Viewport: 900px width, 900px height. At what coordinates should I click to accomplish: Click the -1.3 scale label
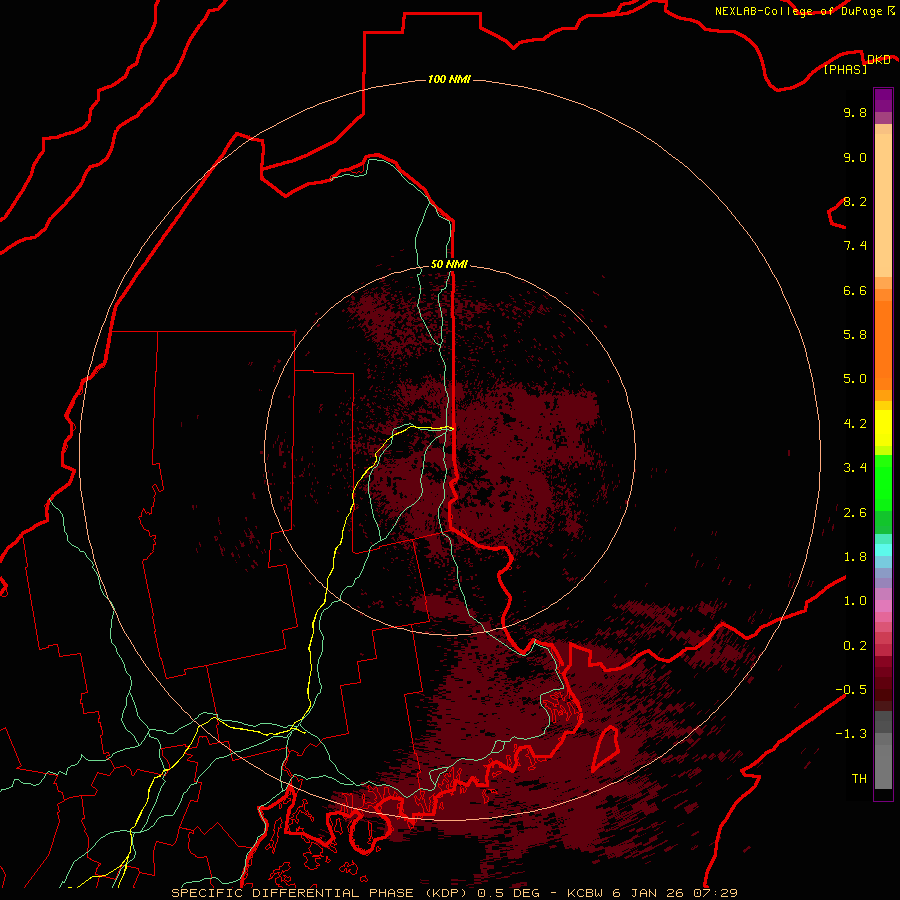pyautogui.click(x=851, y=734)
